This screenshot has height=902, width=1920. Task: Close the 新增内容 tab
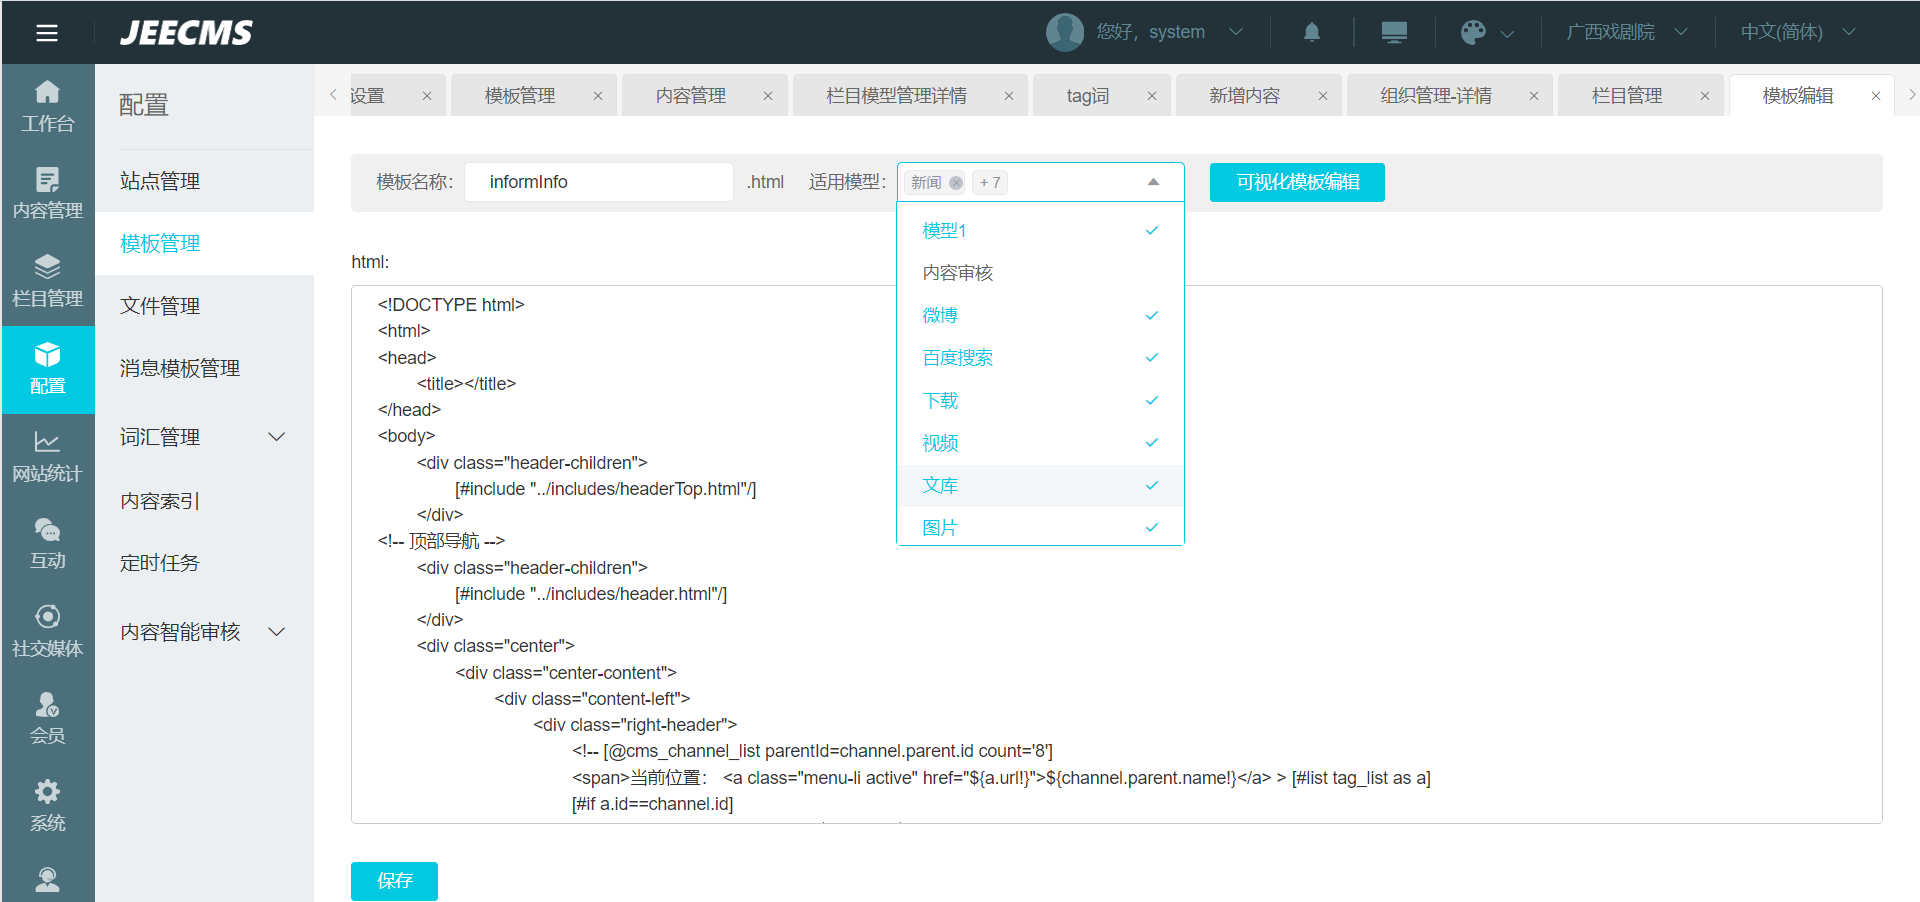tap(1323, 96)
